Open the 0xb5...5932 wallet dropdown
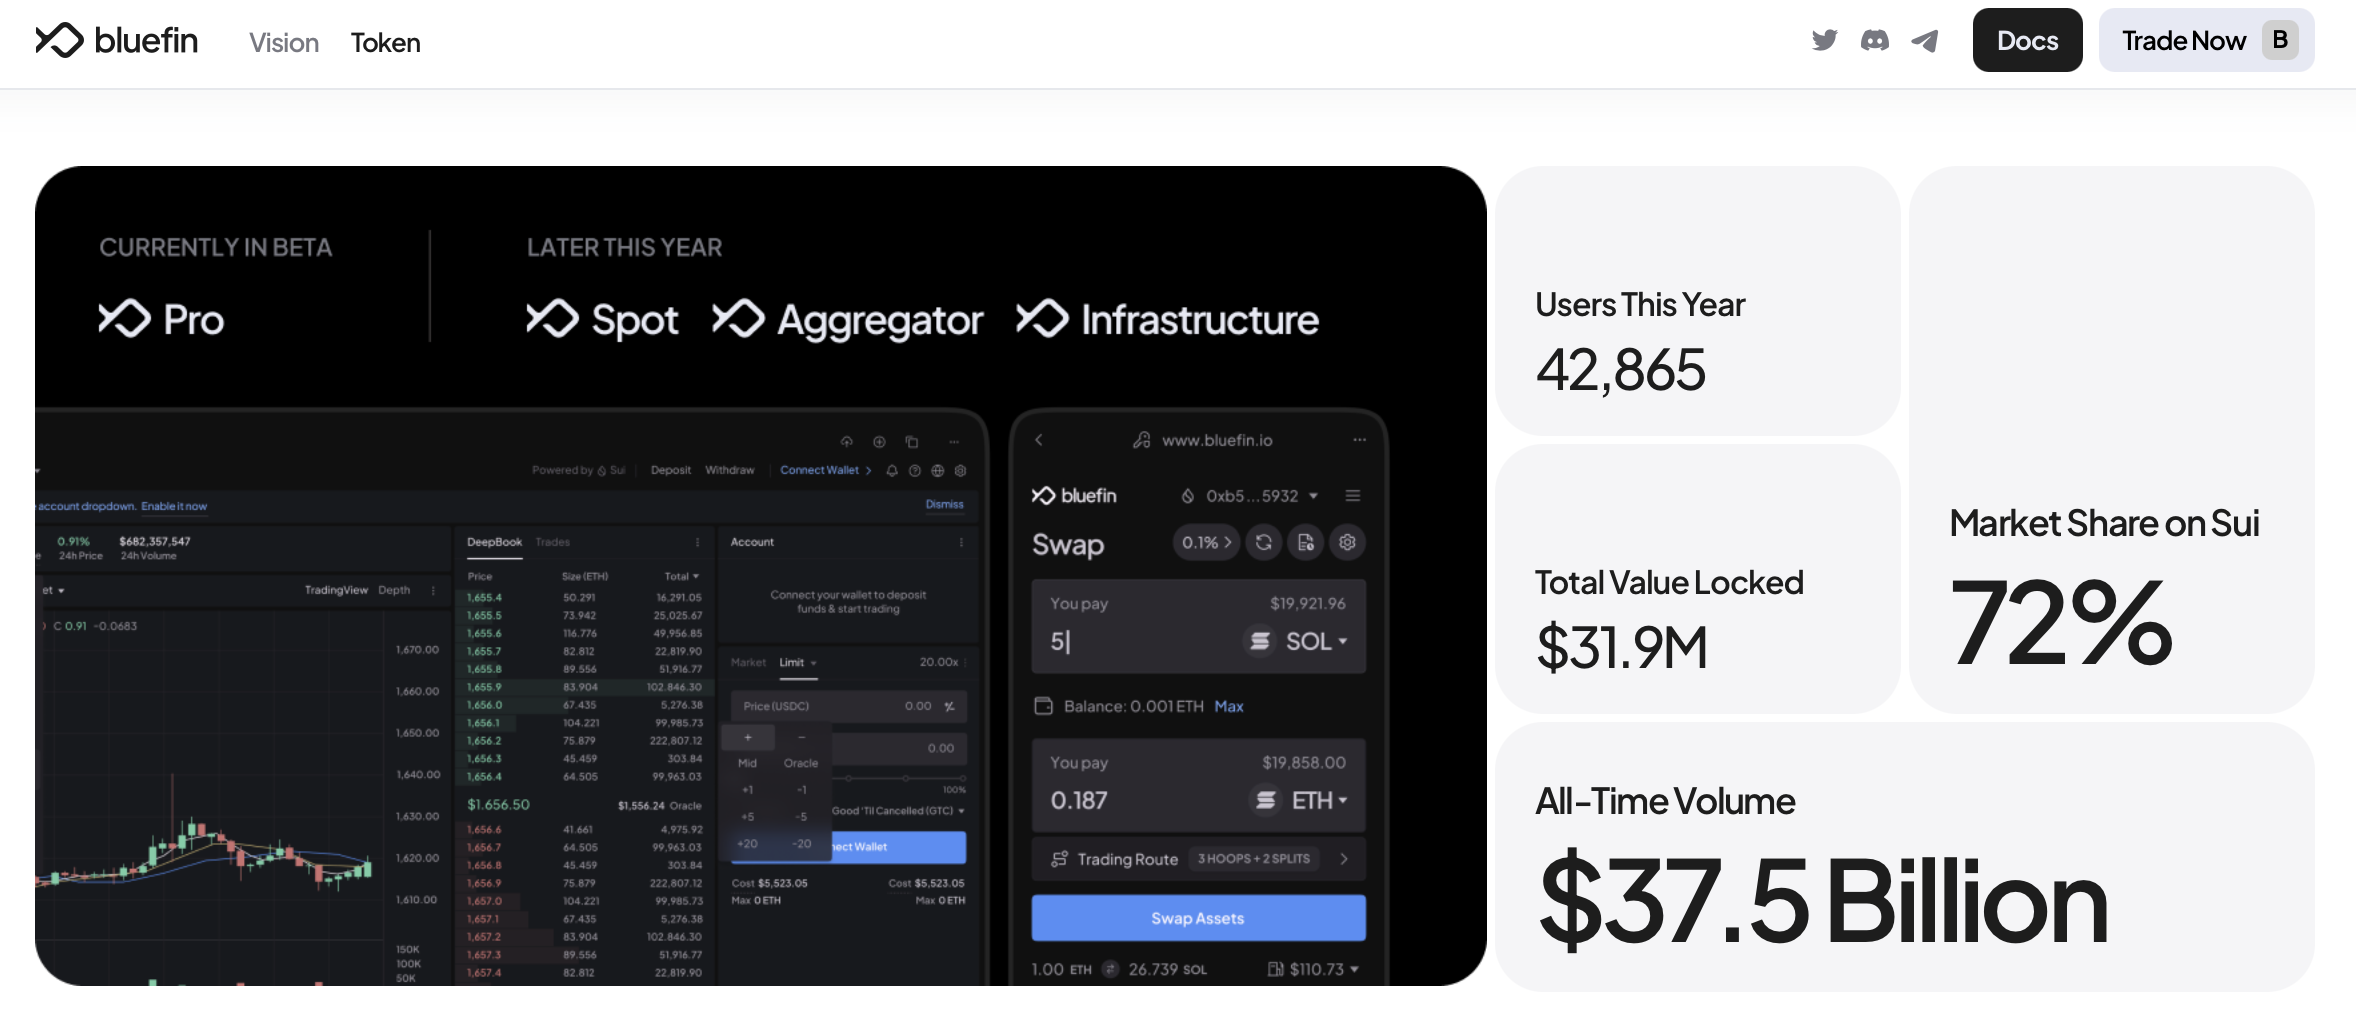The height and width of the screenshot is (1028, 2356). pos(1250,496)
